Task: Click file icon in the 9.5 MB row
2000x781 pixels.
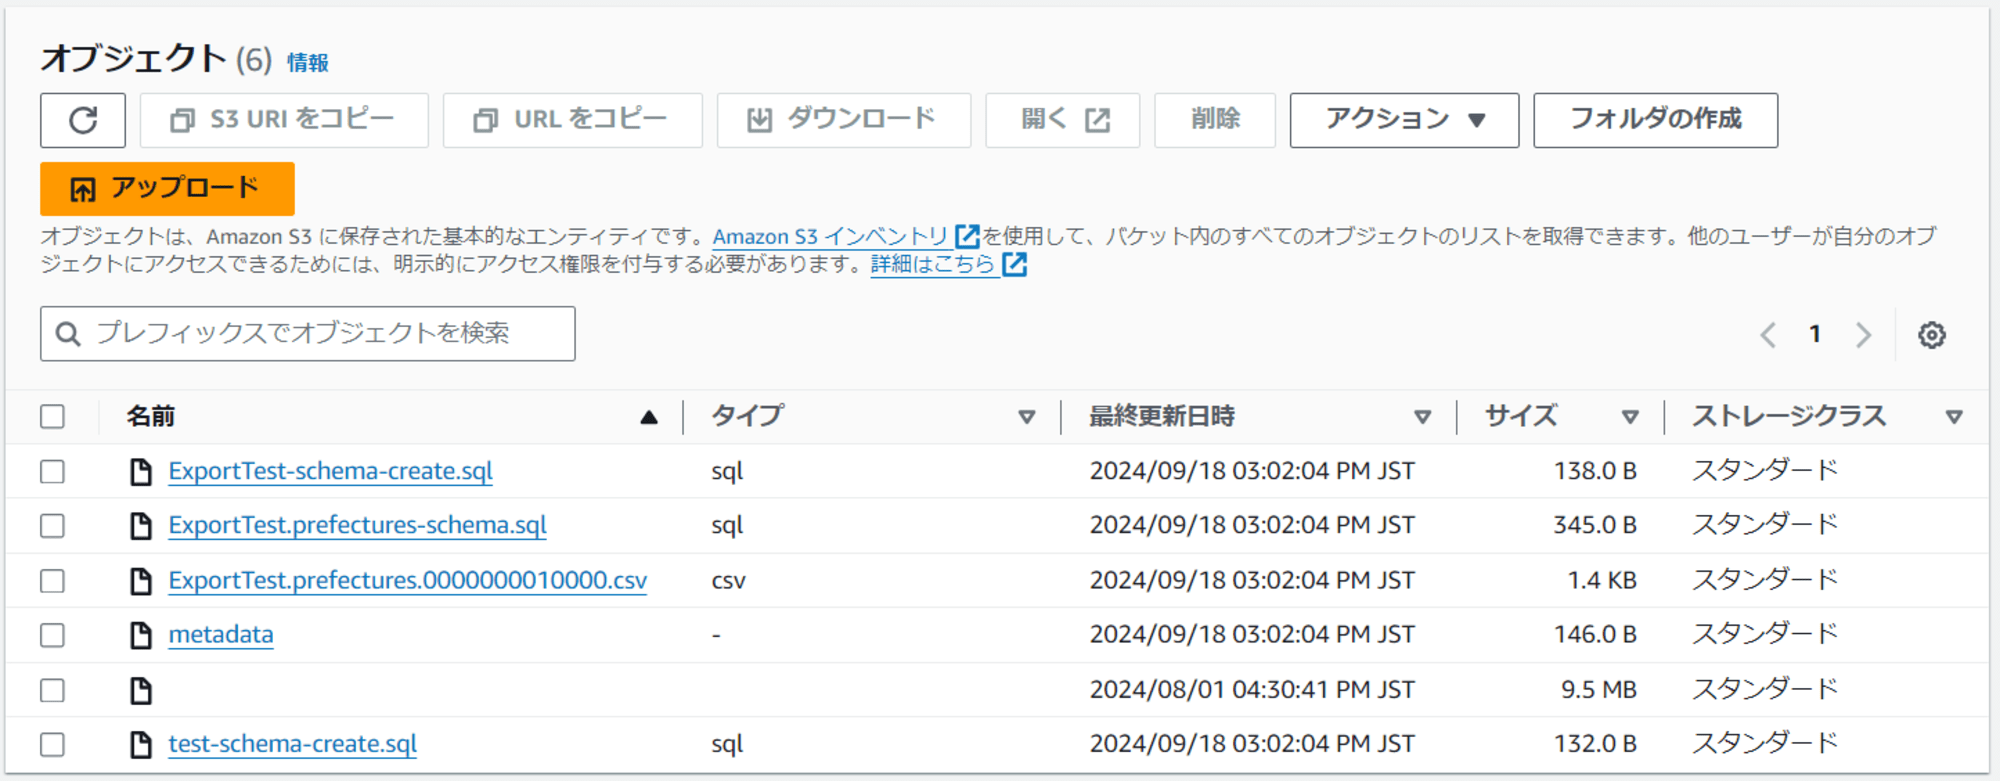Action: point(141,690)
